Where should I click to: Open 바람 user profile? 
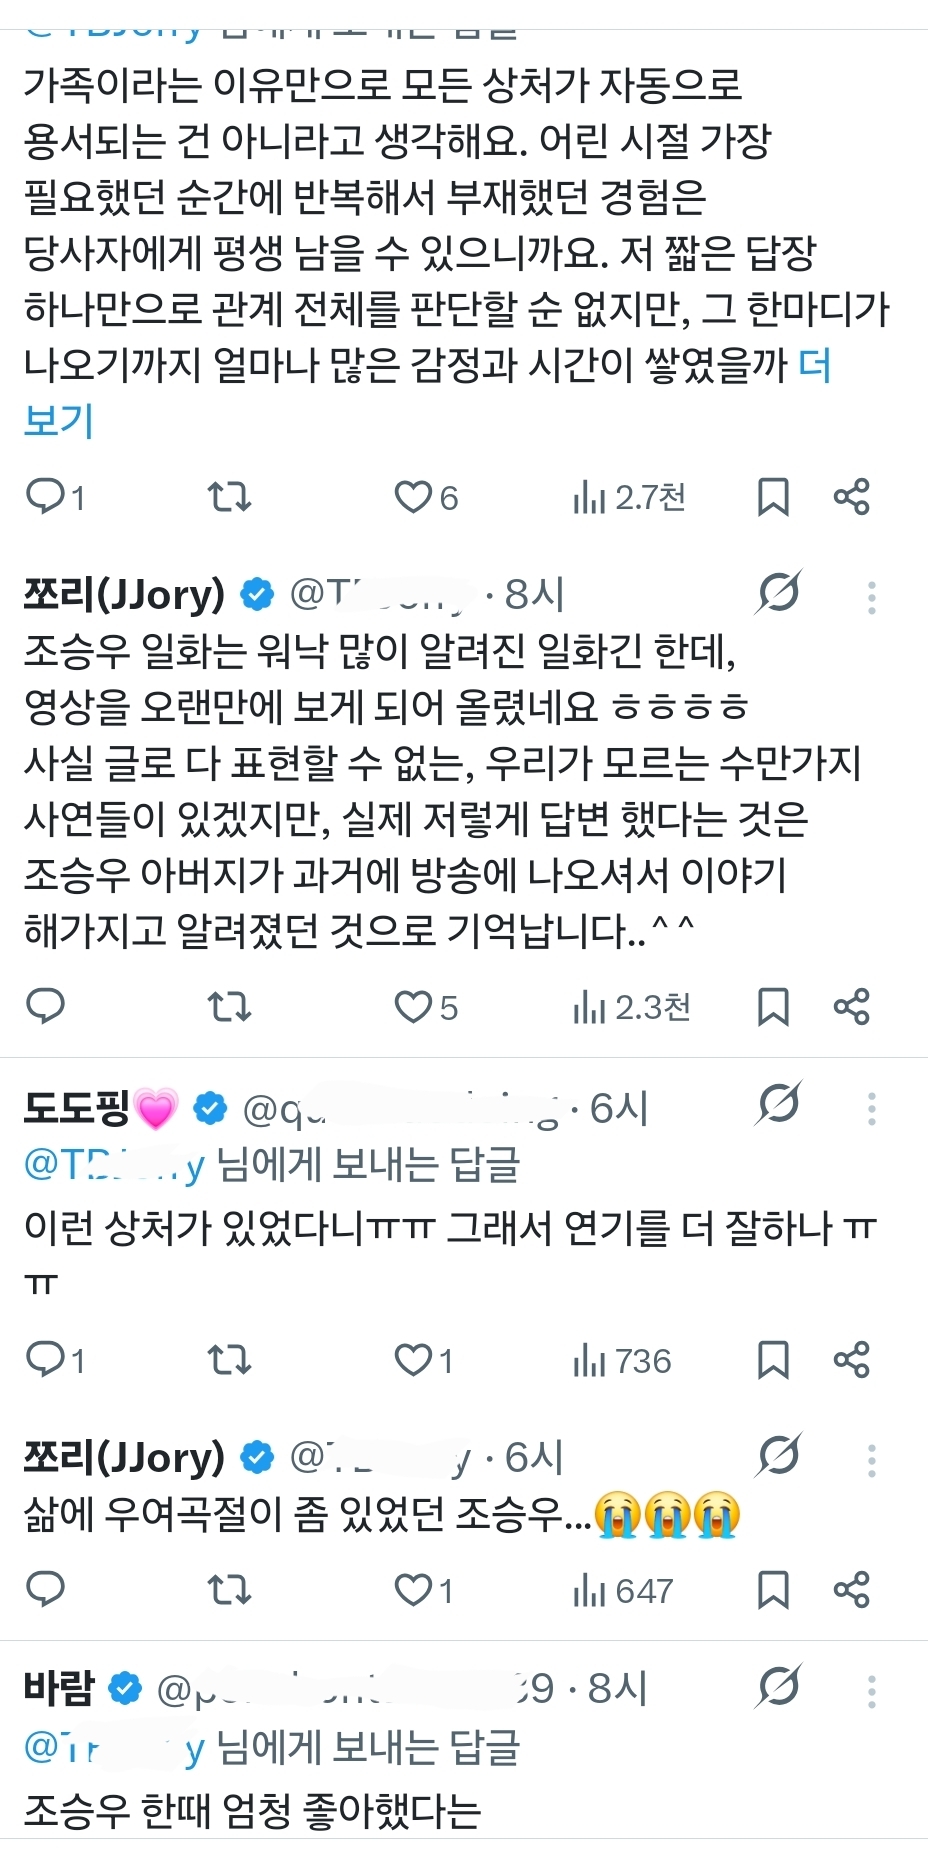tap(58, 1689)
